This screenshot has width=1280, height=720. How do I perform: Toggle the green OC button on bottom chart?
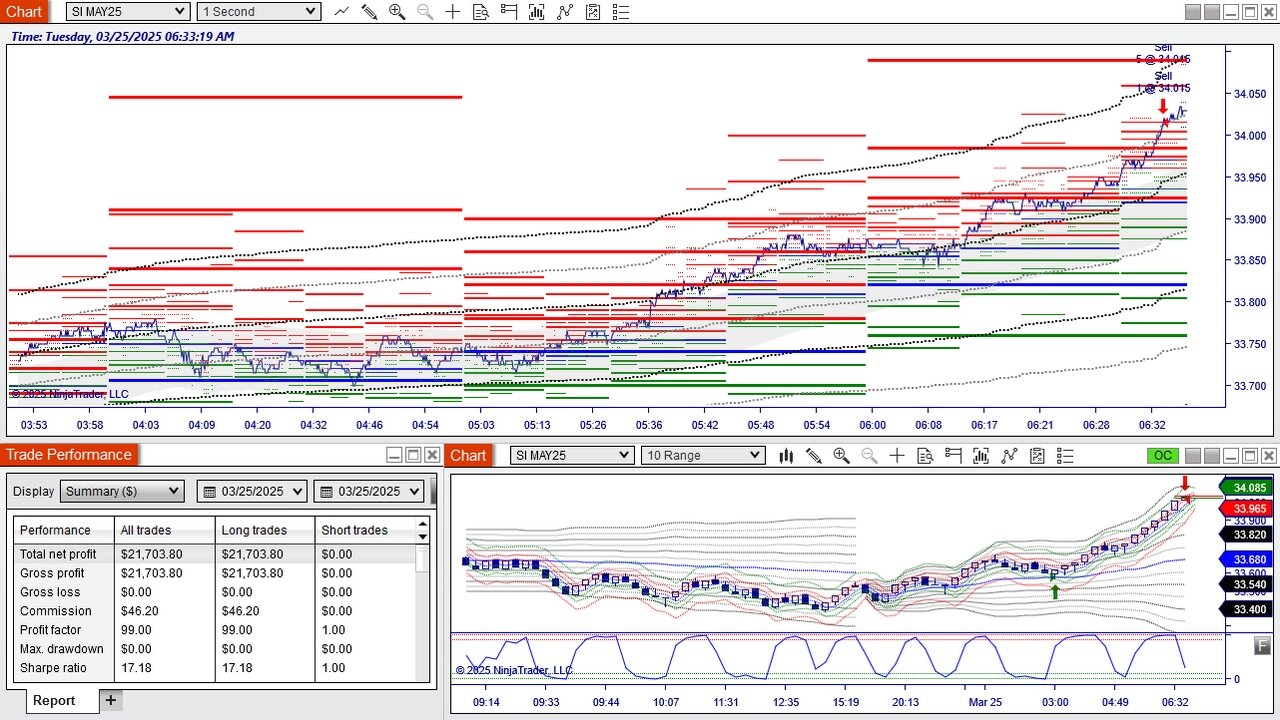pos(1163,456)
